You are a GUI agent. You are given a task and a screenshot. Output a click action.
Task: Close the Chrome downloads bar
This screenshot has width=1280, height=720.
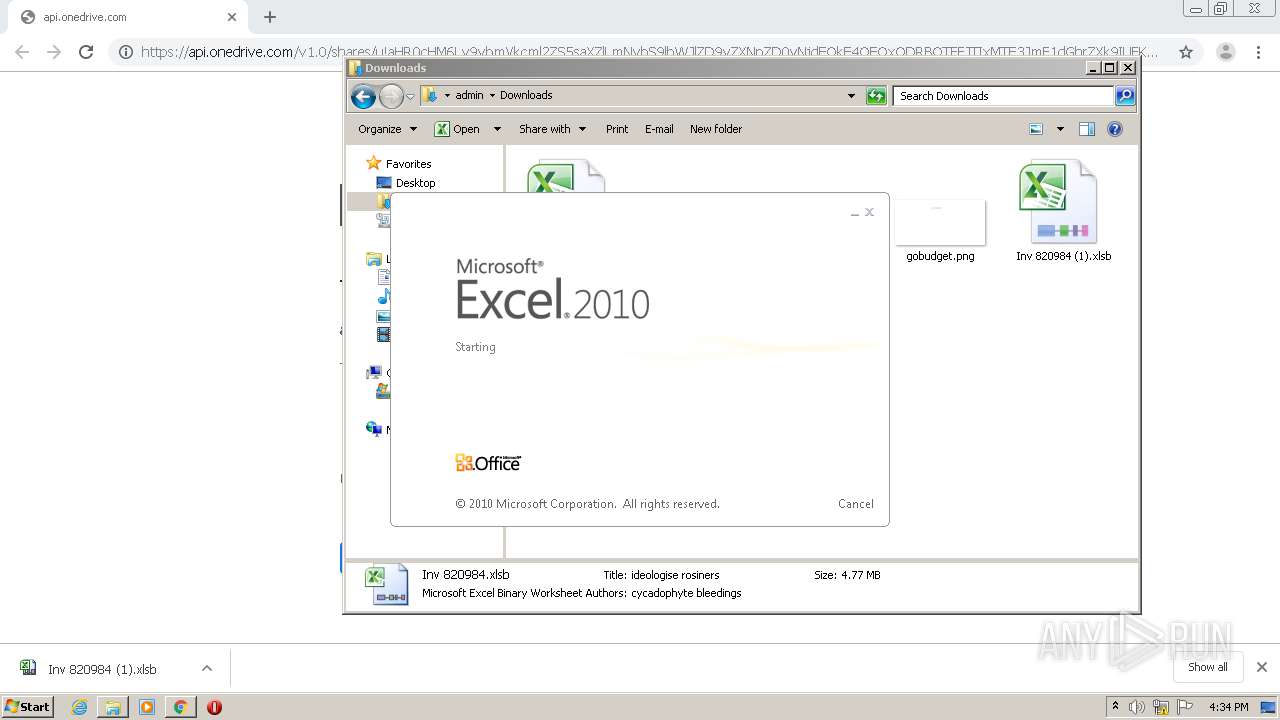click(1262, 667)
